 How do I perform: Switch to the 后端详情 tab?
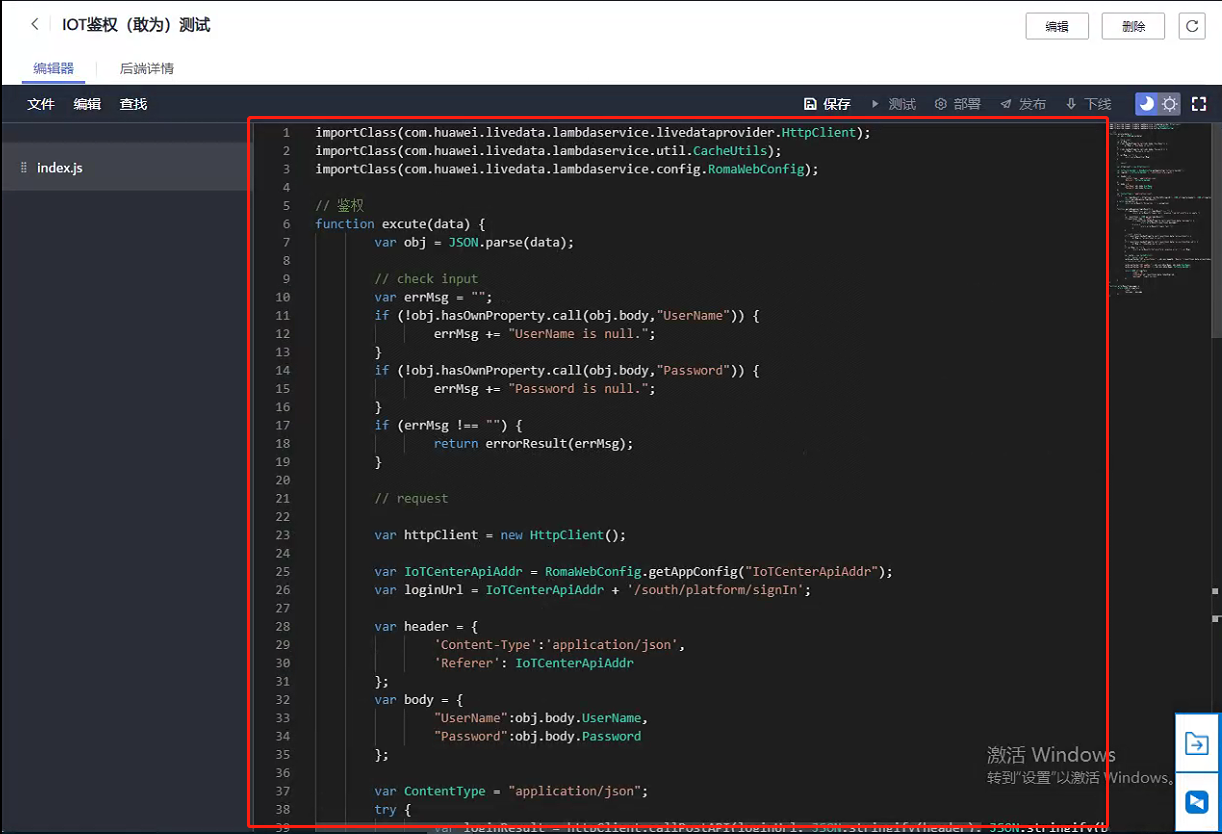[147, 69]
